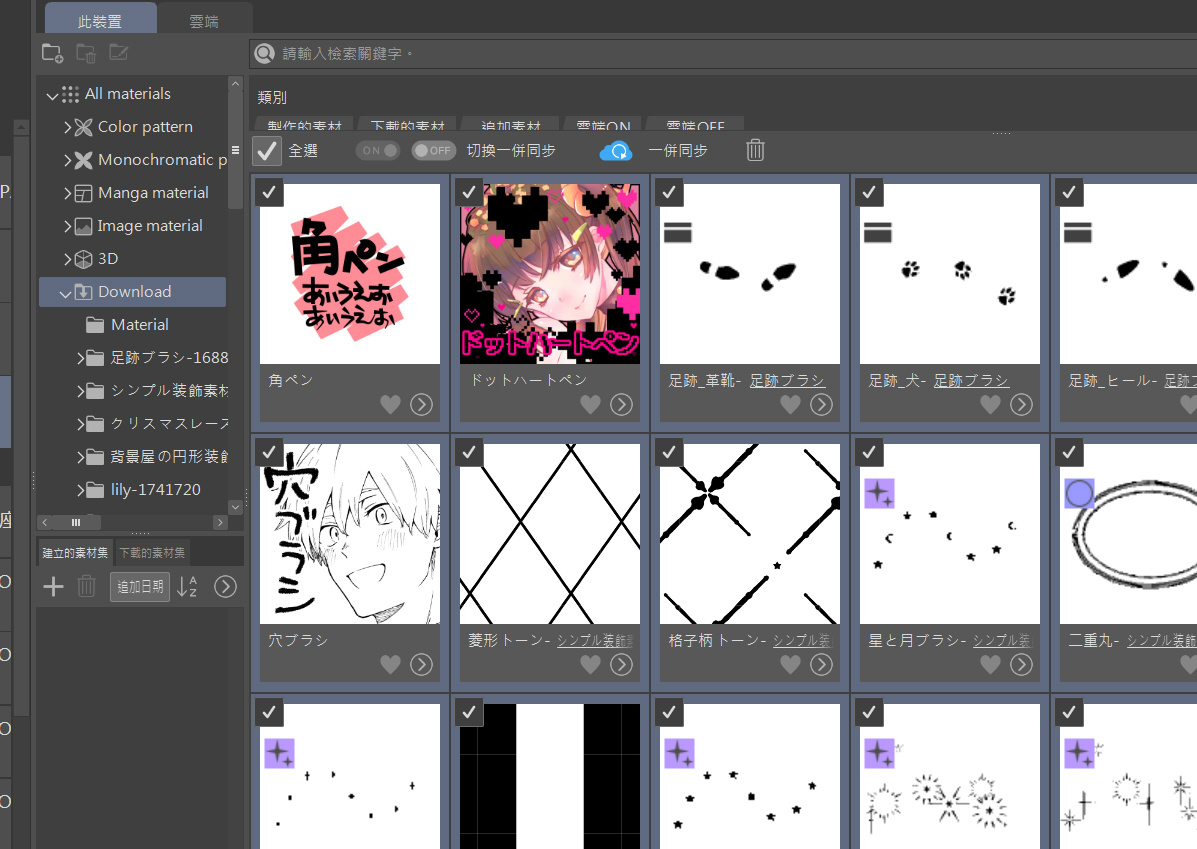Open the 足跡ブラシ link under 足跡_革靴

(x=787, y=380)
